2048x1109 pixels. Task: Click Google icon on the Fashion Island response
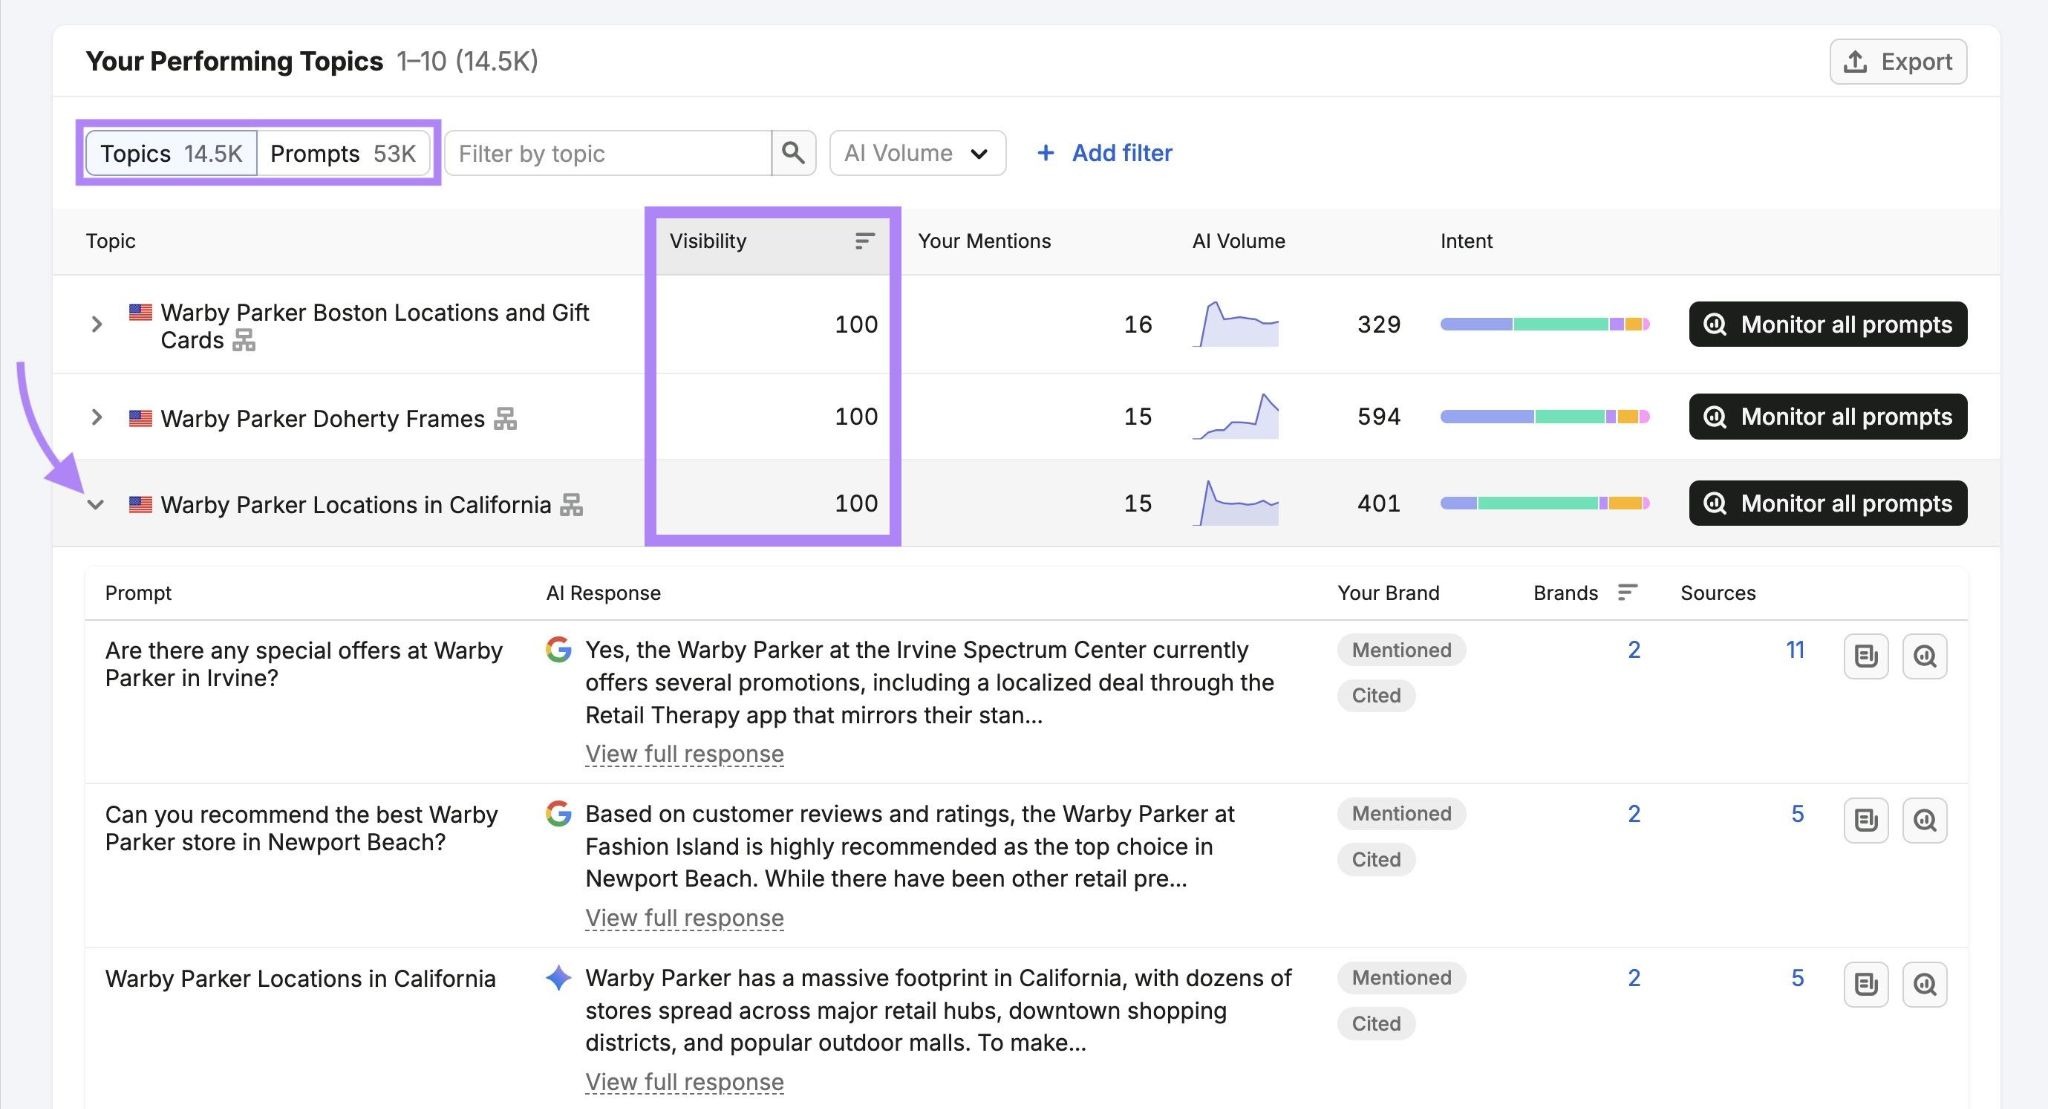click(x=559, y=814)
